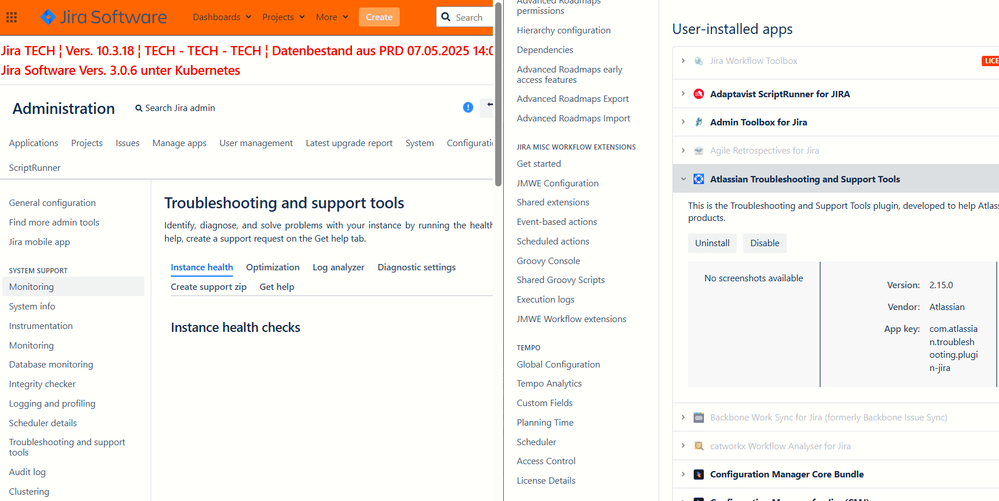Click catworkx Workflow Analyser icon
The height and width of the screenshot is (501, 999).
[699, 446]
